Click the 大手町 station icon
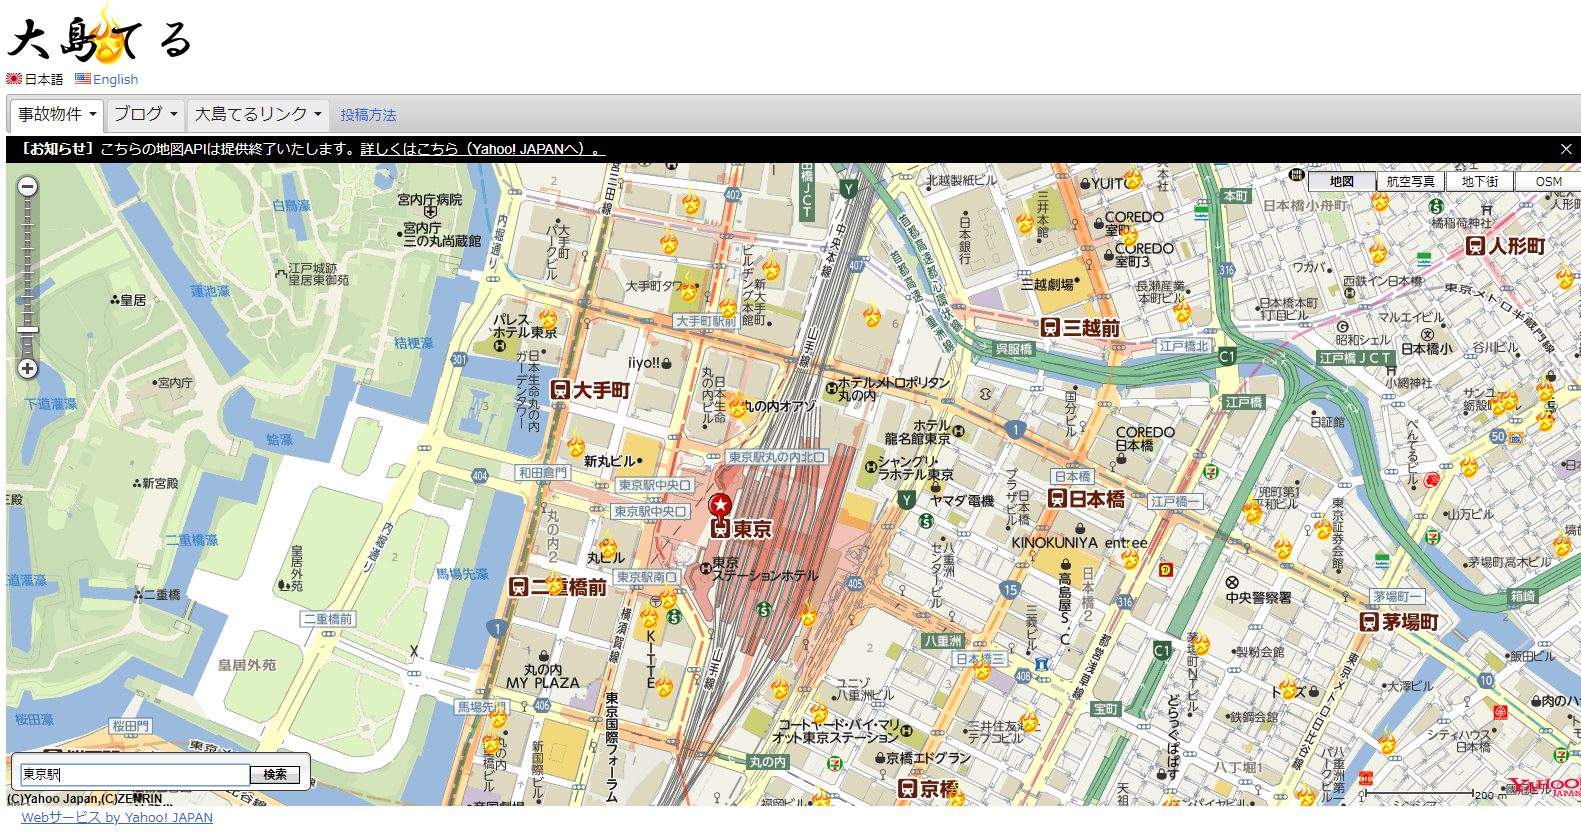This screenshot has height=837, width=1581. tap(561, 390)
